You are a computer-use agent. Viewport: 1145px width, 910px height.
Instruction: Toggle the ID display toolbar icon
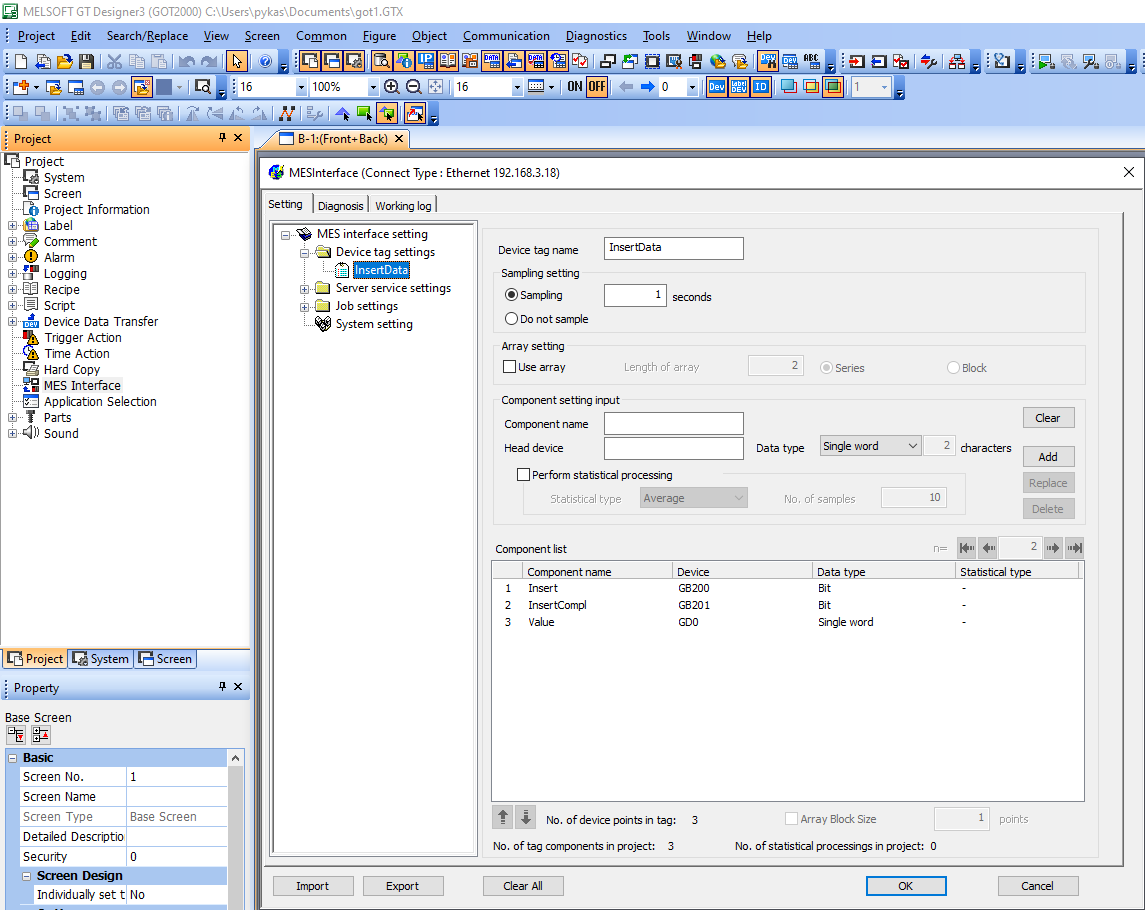point(761,87)
